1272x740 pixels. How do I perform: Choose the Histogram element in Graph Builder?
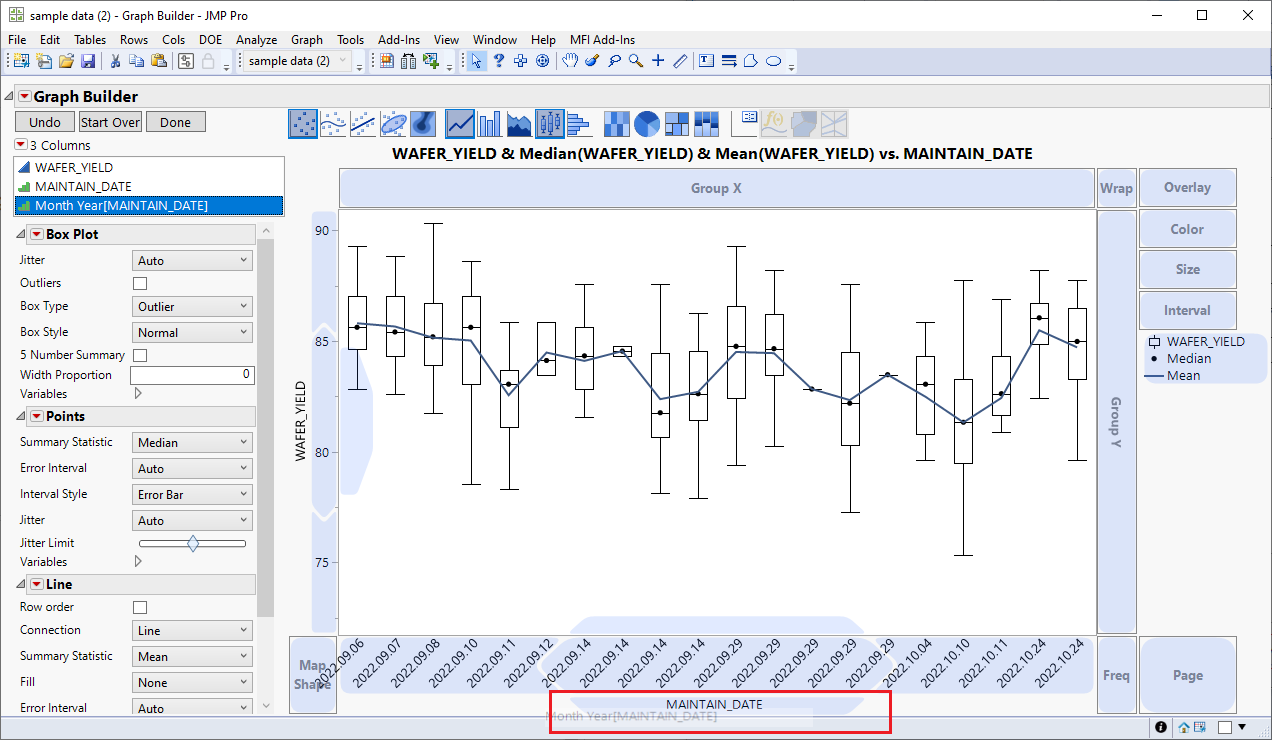[578, 124]
